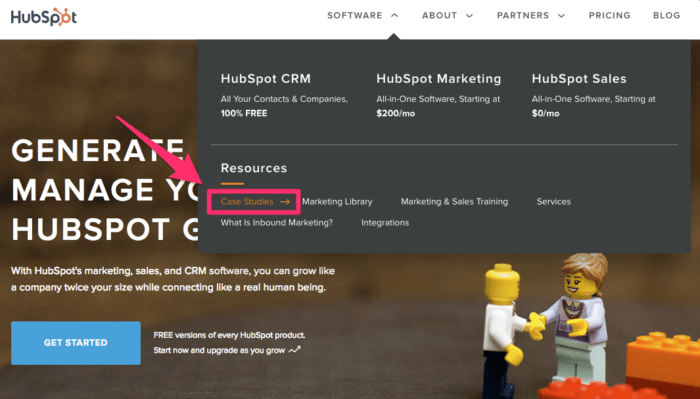This screenshot has height=399, width=700.
Task: Open What Is Inbound Marketing? link
Action: pyautogui.click(x=277, y=223)
